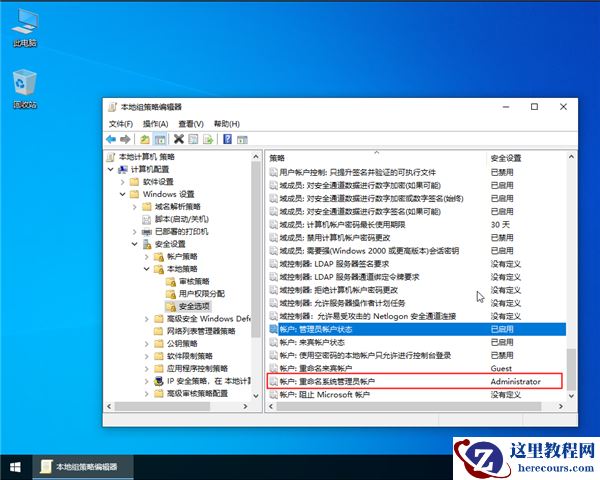Click the Back arrow toolbar icon

[111, 139]
